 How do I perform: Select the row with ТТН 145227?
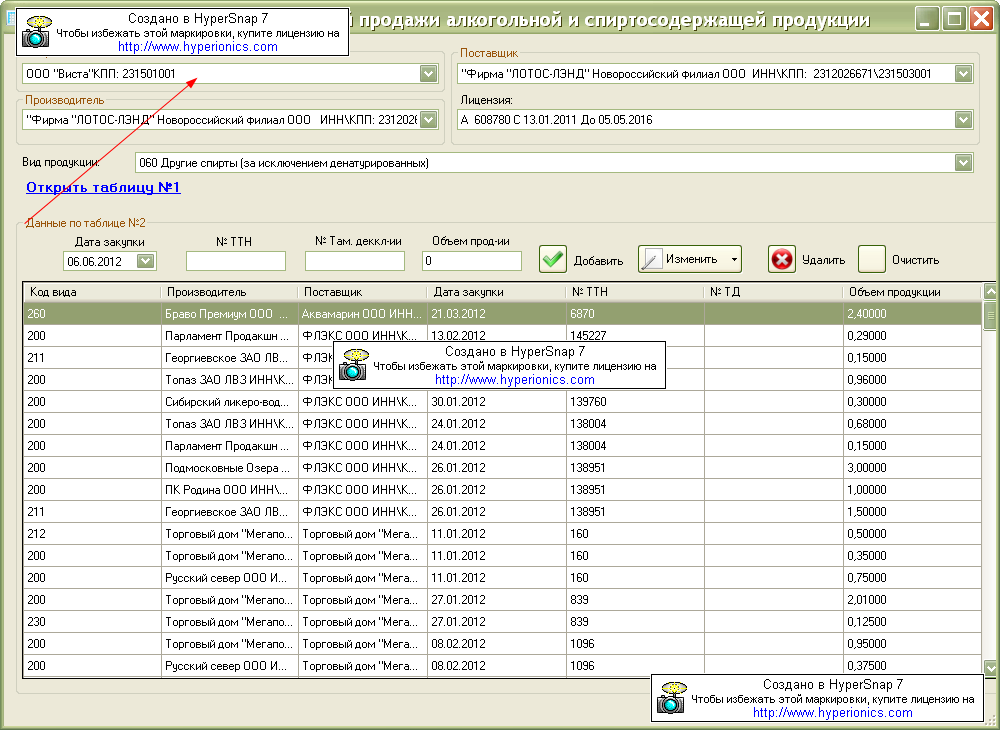pyautogui.click(x=600, y=336)
